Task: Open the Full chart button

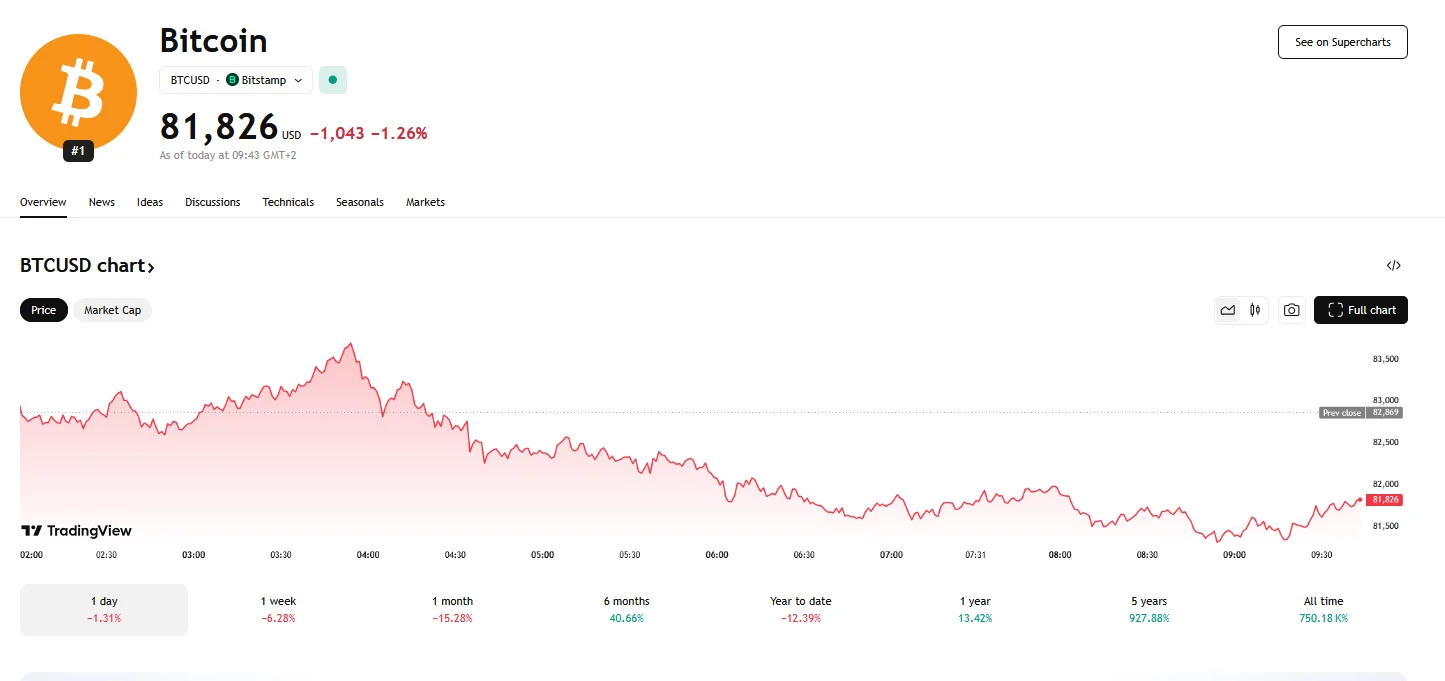Action: (x=1361, y=310)
